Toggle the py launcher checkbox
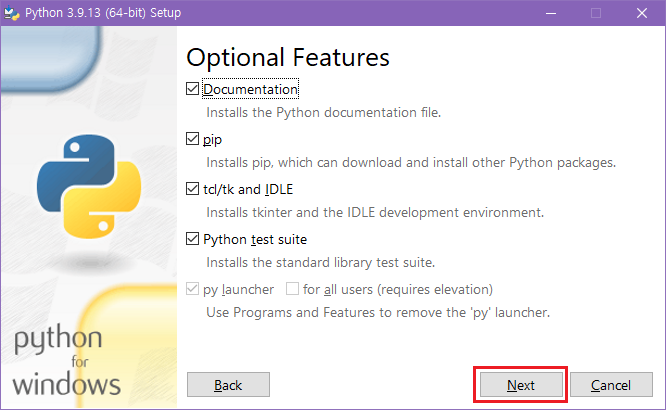 (192, 289)
